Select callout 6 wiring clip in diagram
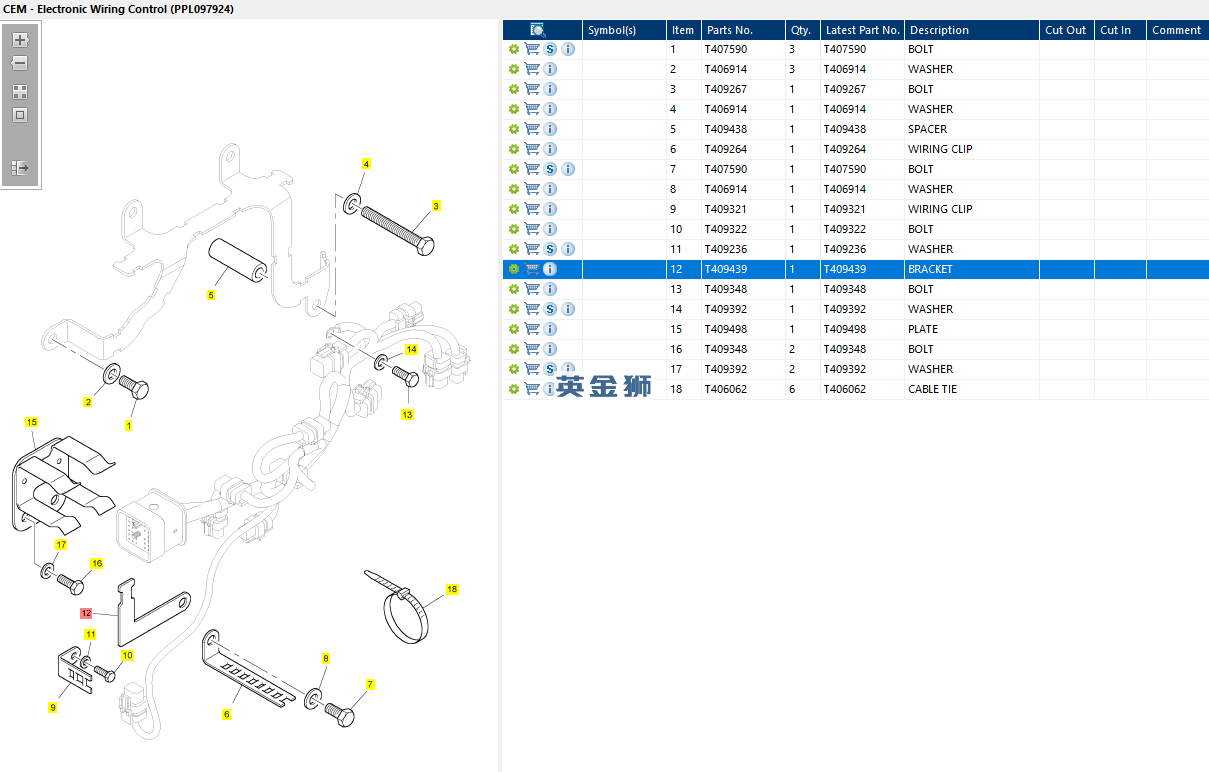 click(227, 714)
